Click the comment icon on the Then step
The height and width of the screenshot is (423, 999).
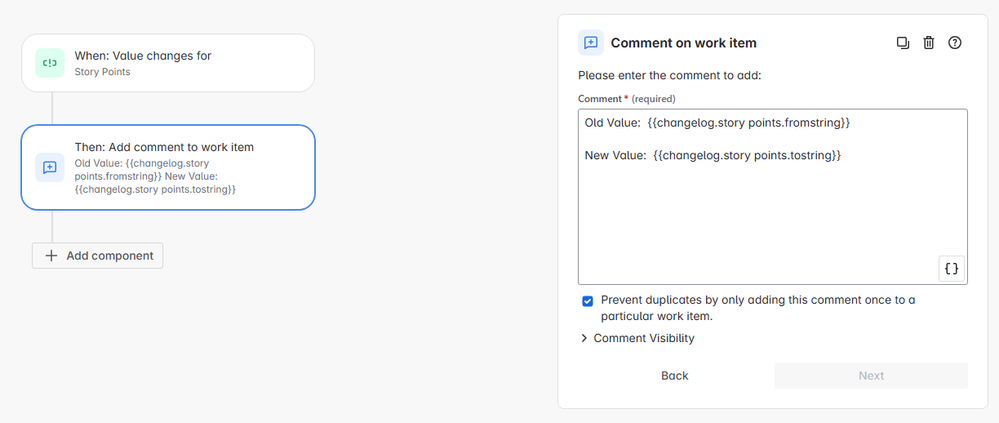point(49,167)
